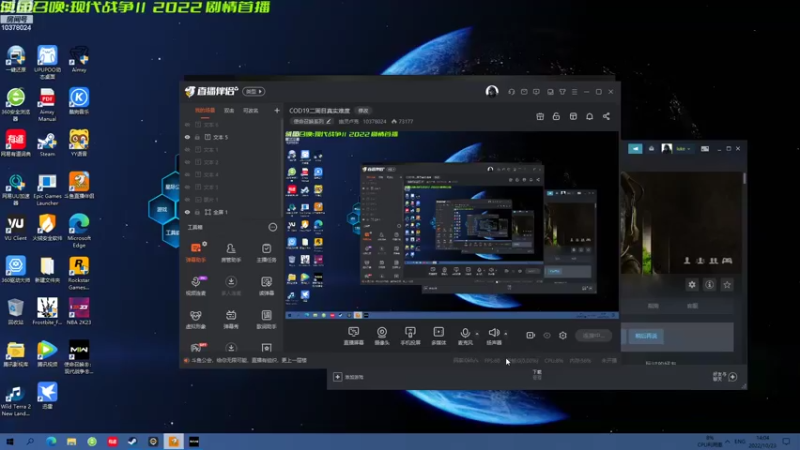Viewport: 800px width, 450px height.
Task: Click the 添加游戏 link in Steam window
Action: pyautogui.click(x=349, y=377)
